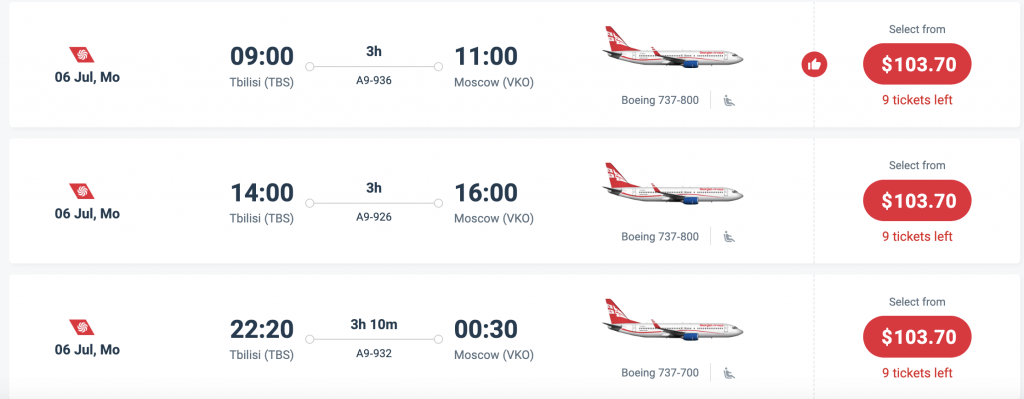Click 9 tickets left under 14:00 flight
This screenshot has width=1024, height=399.
pyautogui.click(x=918, y=236)
